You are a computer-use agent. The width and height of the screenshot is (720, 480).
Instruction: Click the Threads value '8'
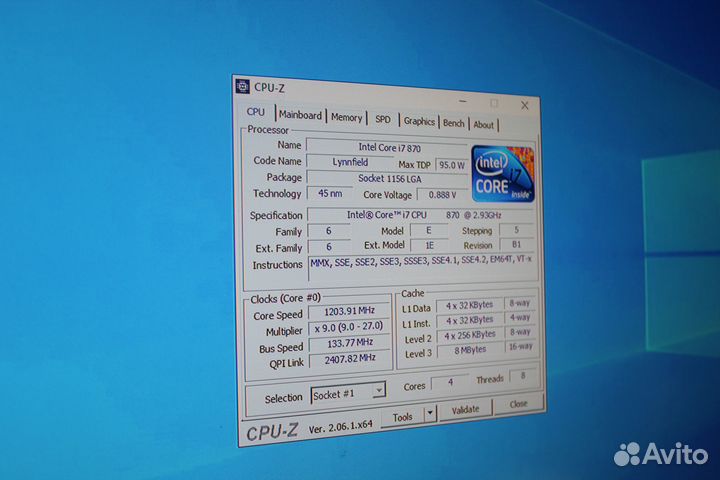click(x=523, y=376)
